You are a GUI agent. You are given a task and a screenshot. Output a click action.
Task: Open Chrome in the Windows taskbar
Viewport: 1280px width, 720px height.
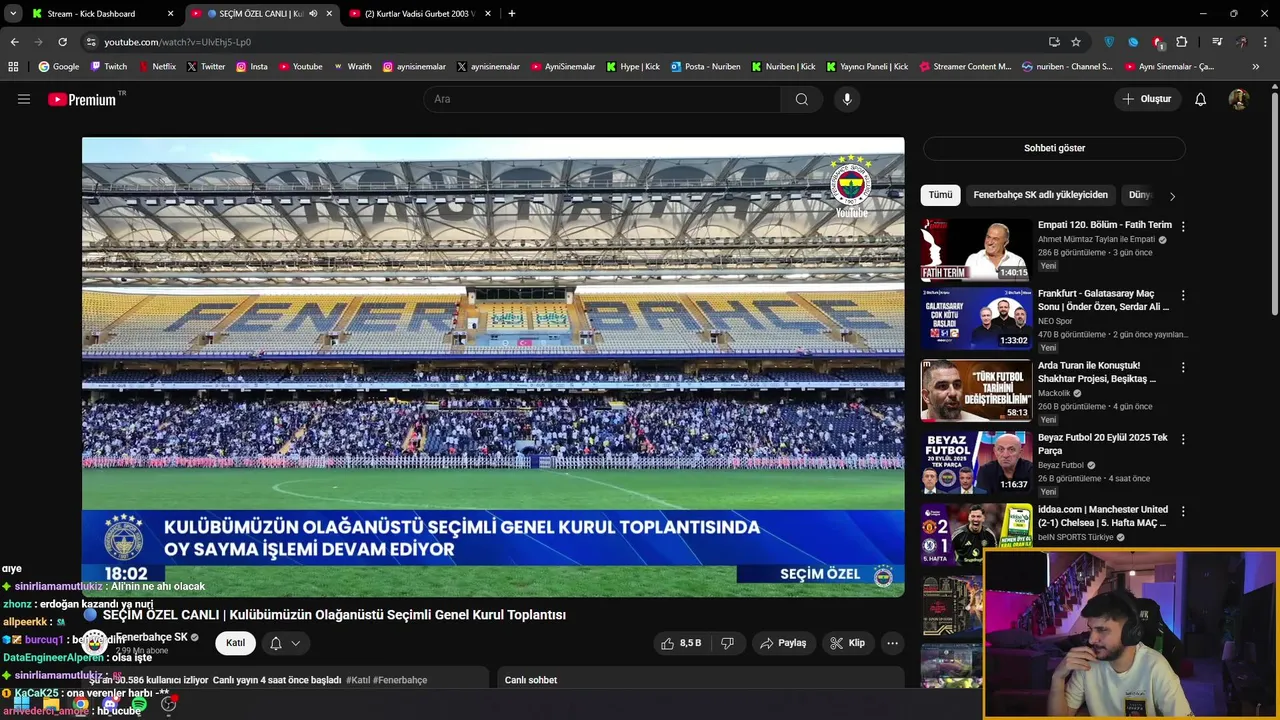coord(80,705)
